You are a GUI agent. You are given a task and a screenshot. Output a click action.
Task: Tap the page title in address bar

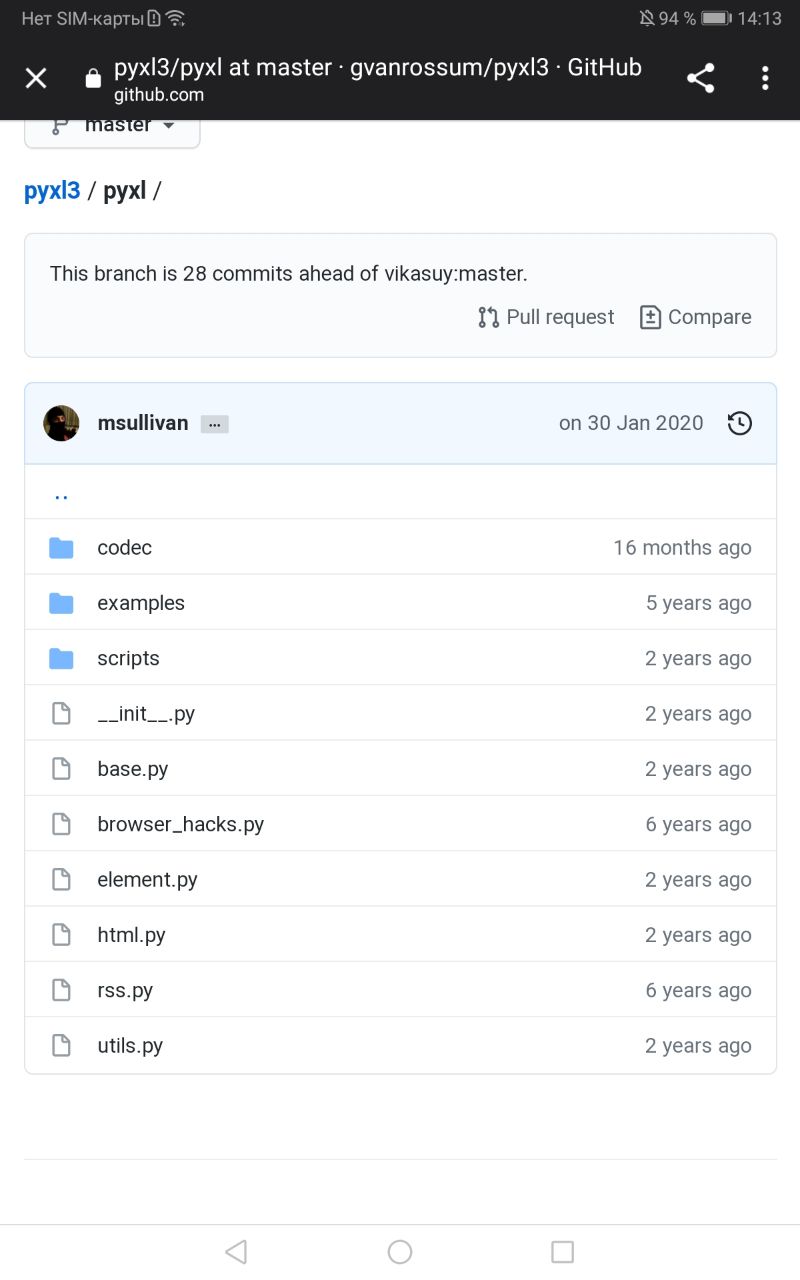click(378, 68)
